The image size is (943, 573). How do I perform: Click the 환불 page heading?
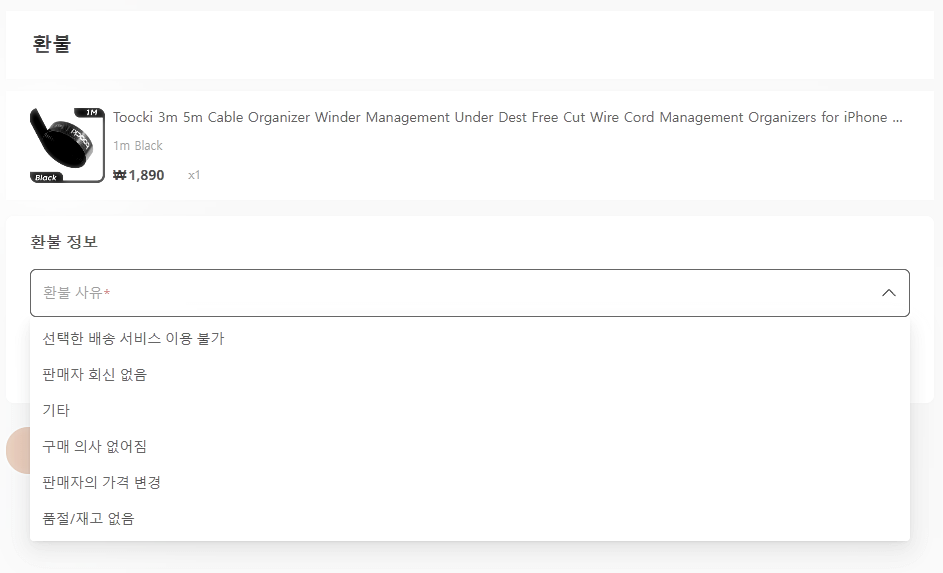click(52, 44)
